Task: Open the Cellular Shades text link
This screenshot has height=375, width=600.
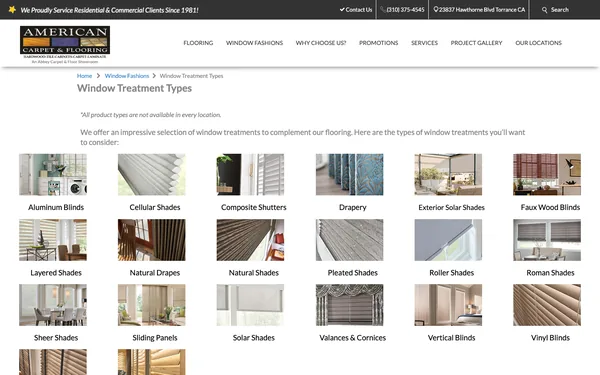Action: tap(155, 207)
